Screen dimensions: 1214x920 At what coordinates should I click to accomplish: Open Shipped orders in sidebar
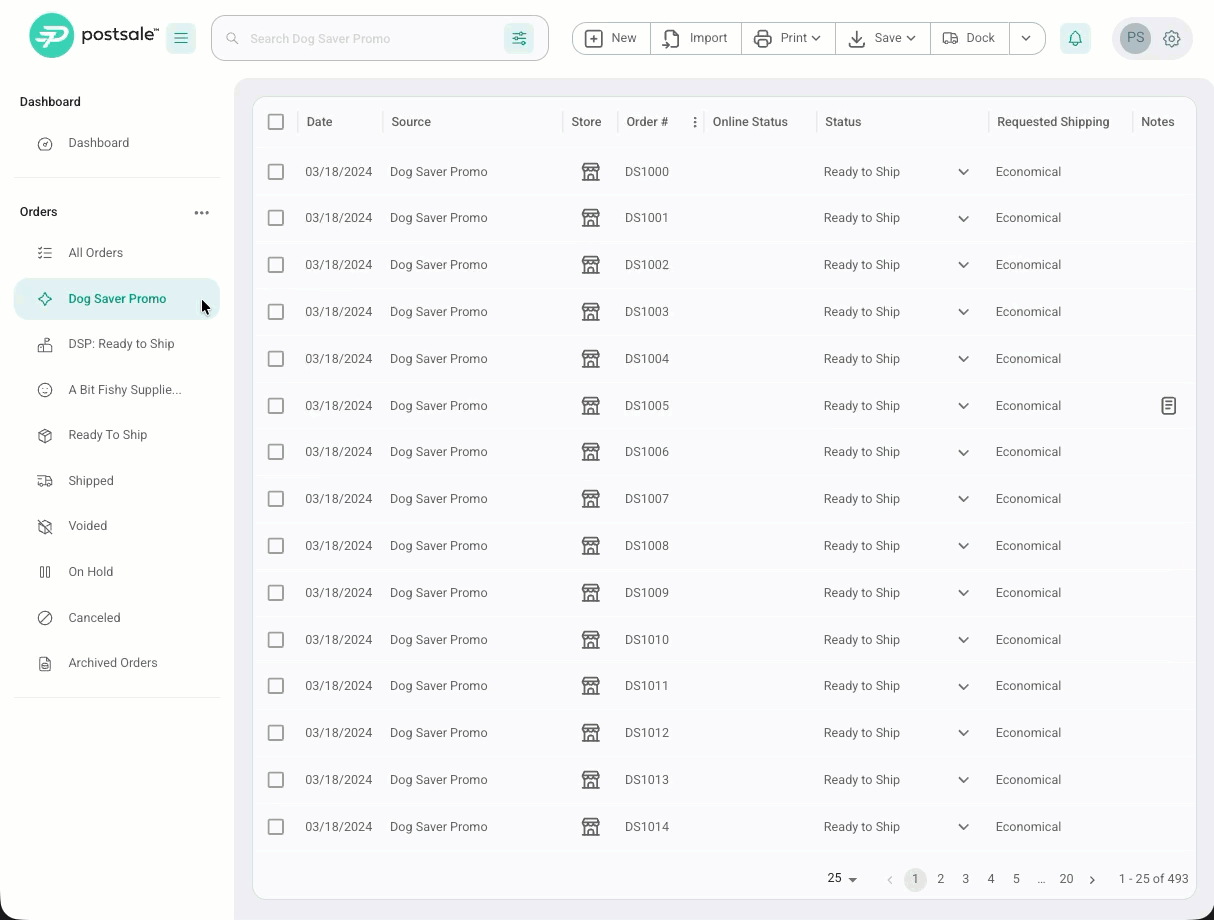(116, 481)
